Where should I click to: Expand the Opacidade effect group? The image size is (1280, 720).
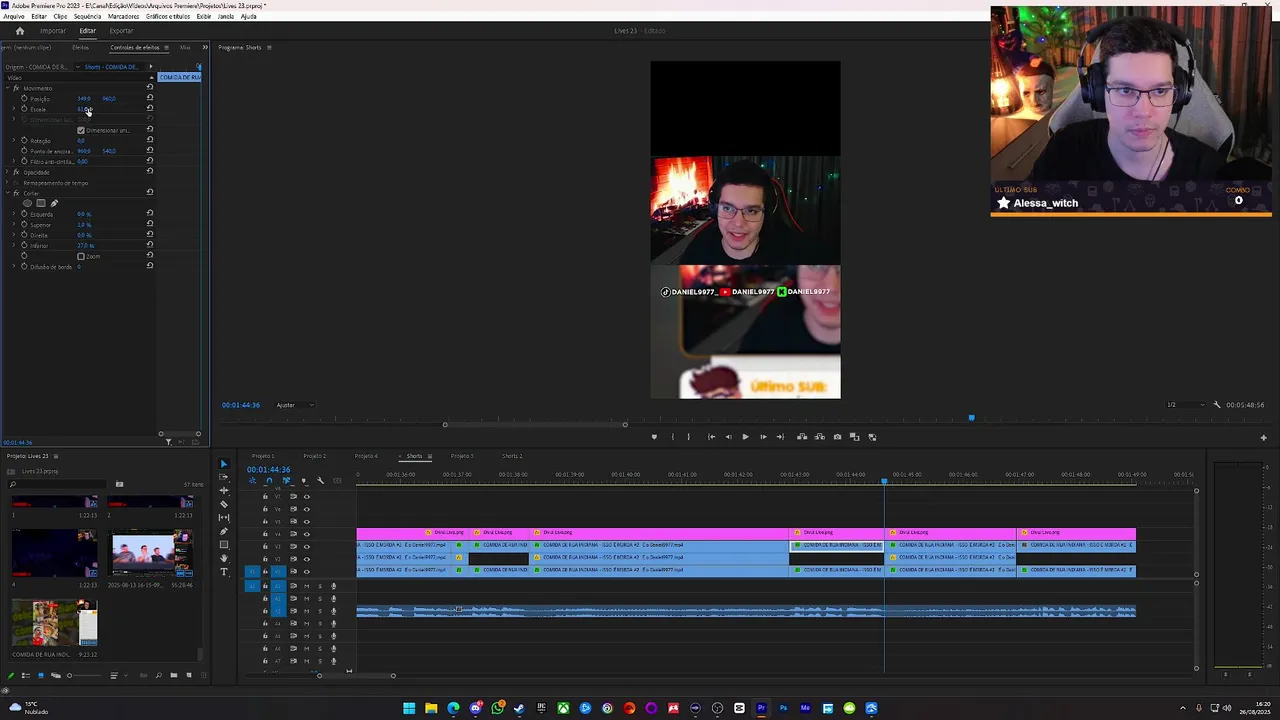coord(7,172)
